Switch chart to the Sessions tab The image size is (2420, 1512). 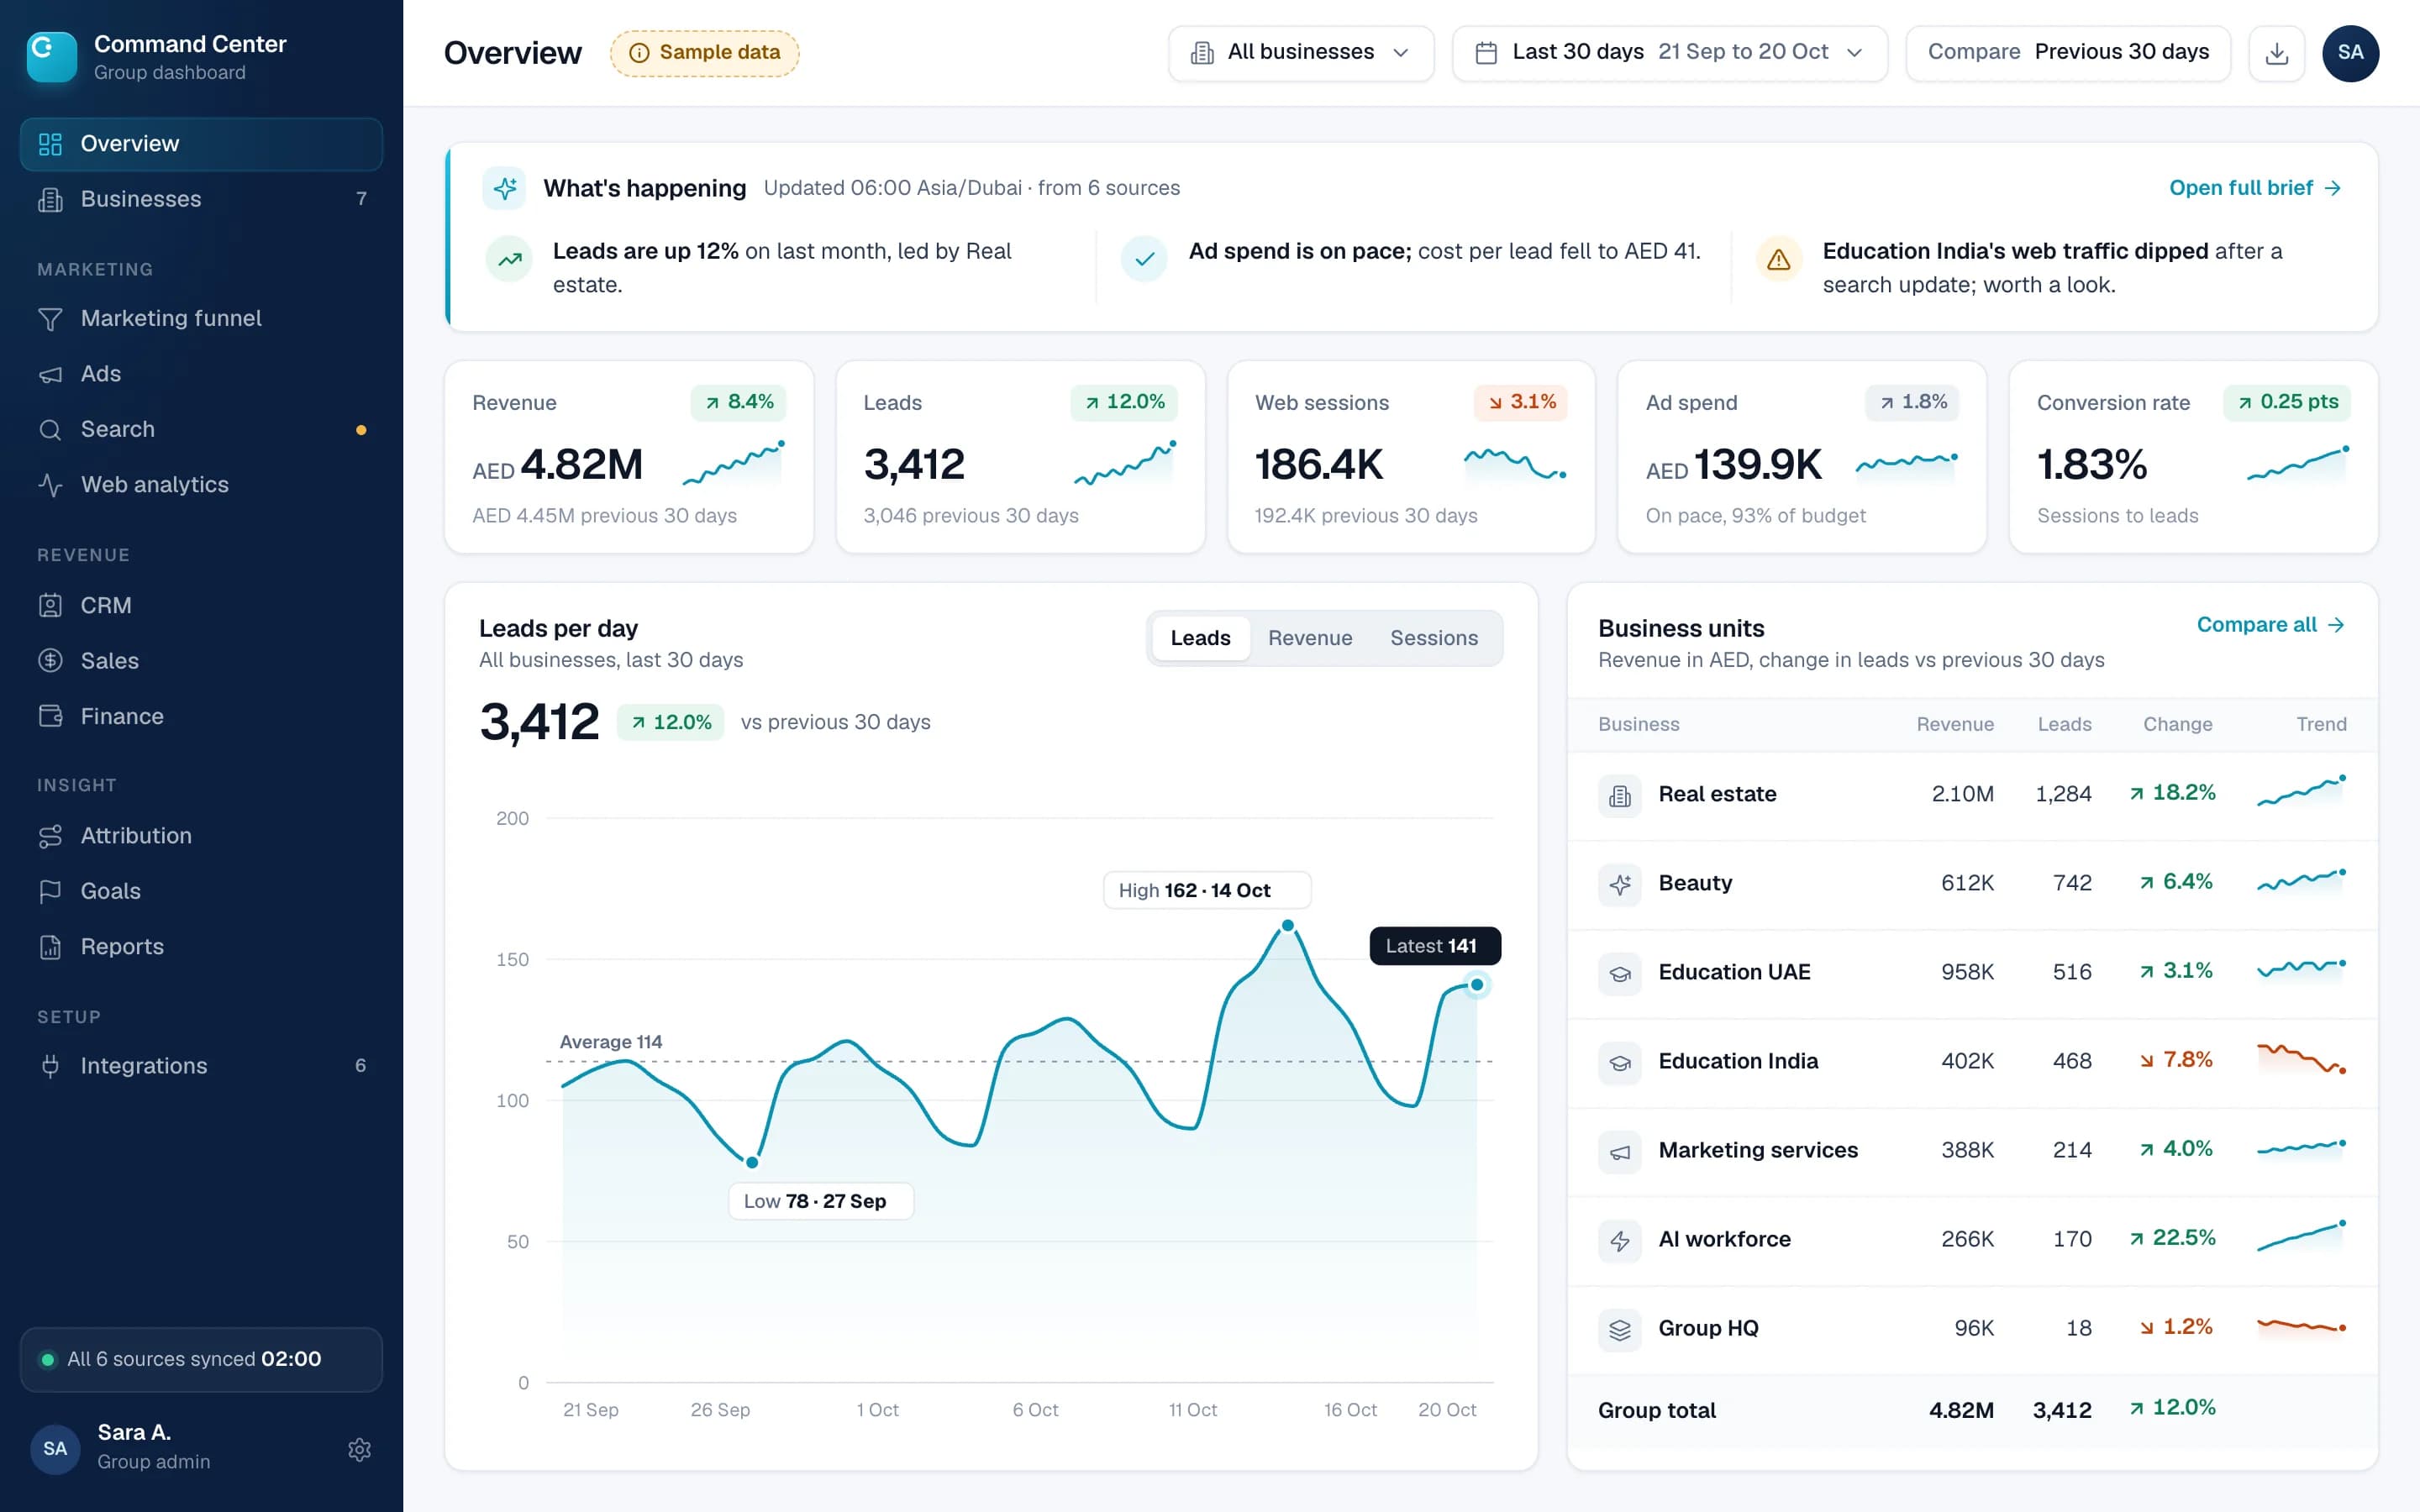[1433, 638]
